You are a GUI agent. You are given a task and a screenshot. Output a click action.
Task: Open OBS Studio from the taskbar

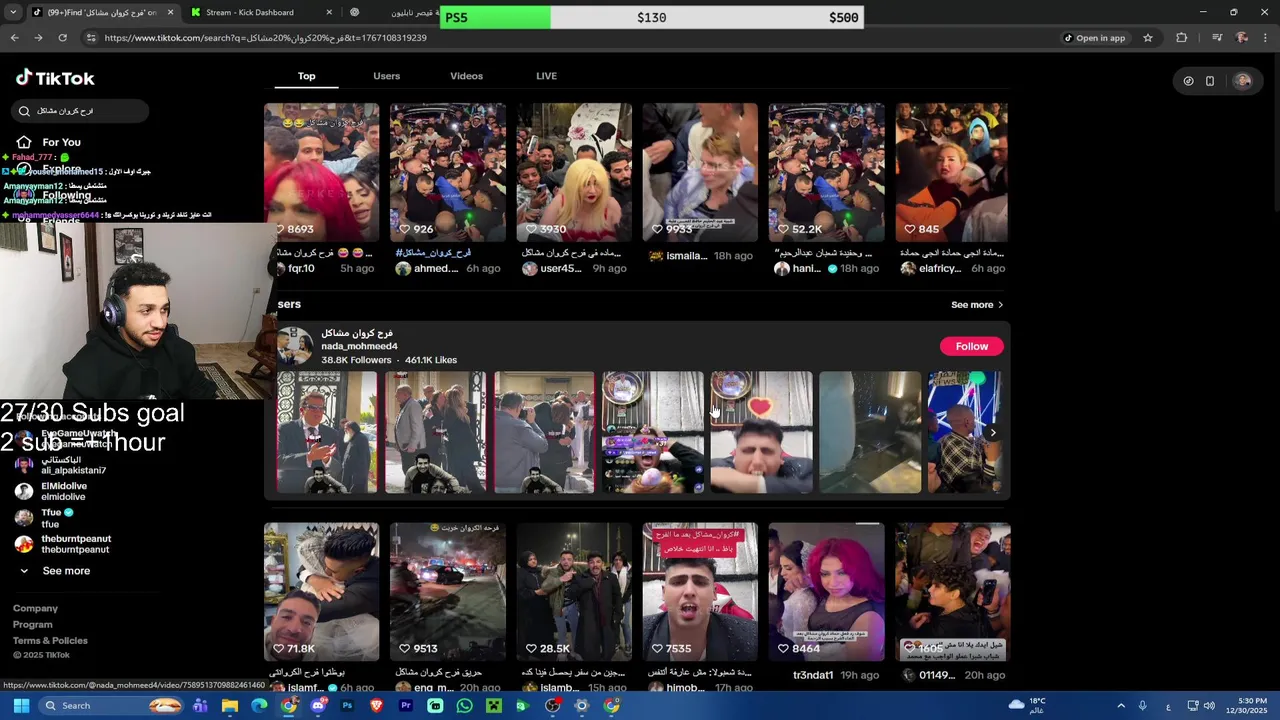[x=552, y=706]
